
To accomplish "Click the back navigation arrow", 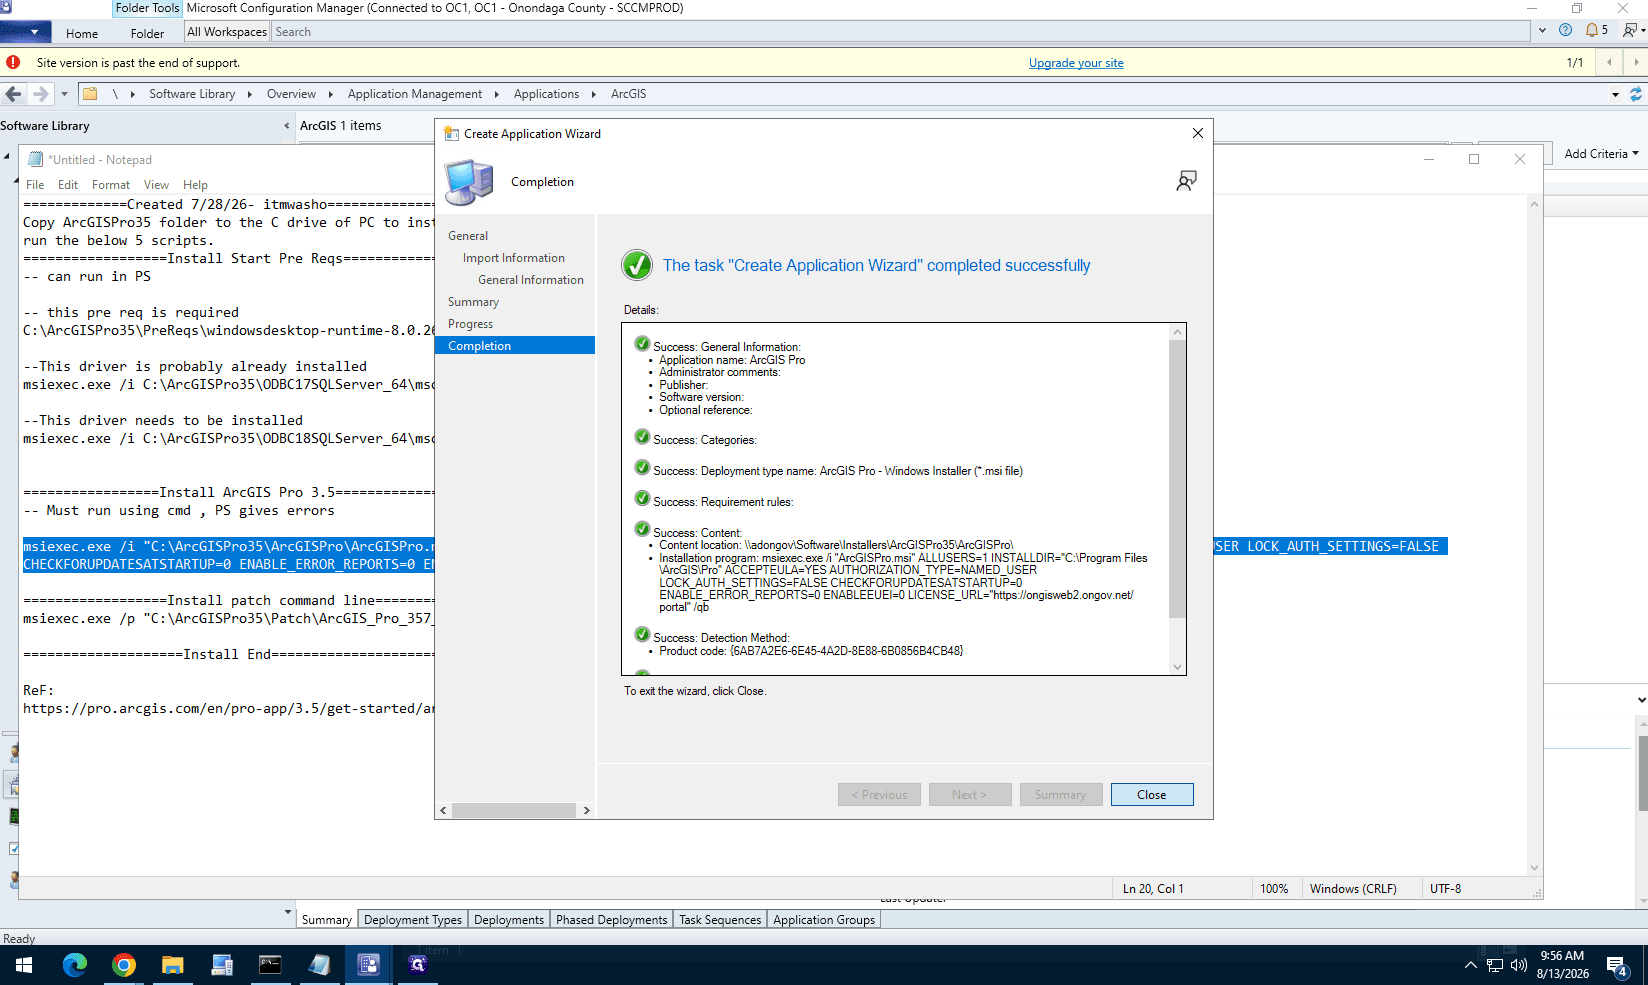I will coord(13,94).
